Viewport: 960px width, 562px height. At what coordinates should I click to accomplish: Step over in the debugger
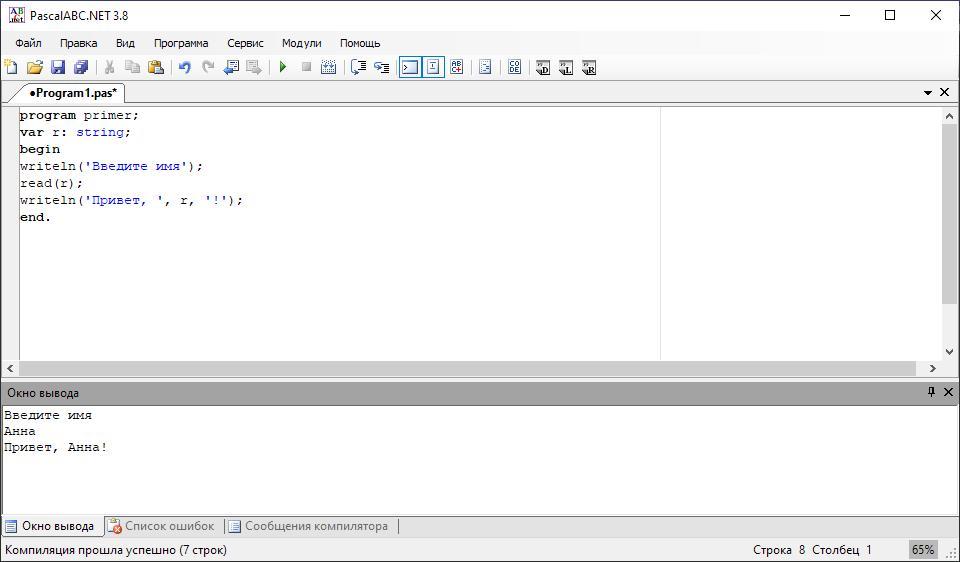(359, 67)
